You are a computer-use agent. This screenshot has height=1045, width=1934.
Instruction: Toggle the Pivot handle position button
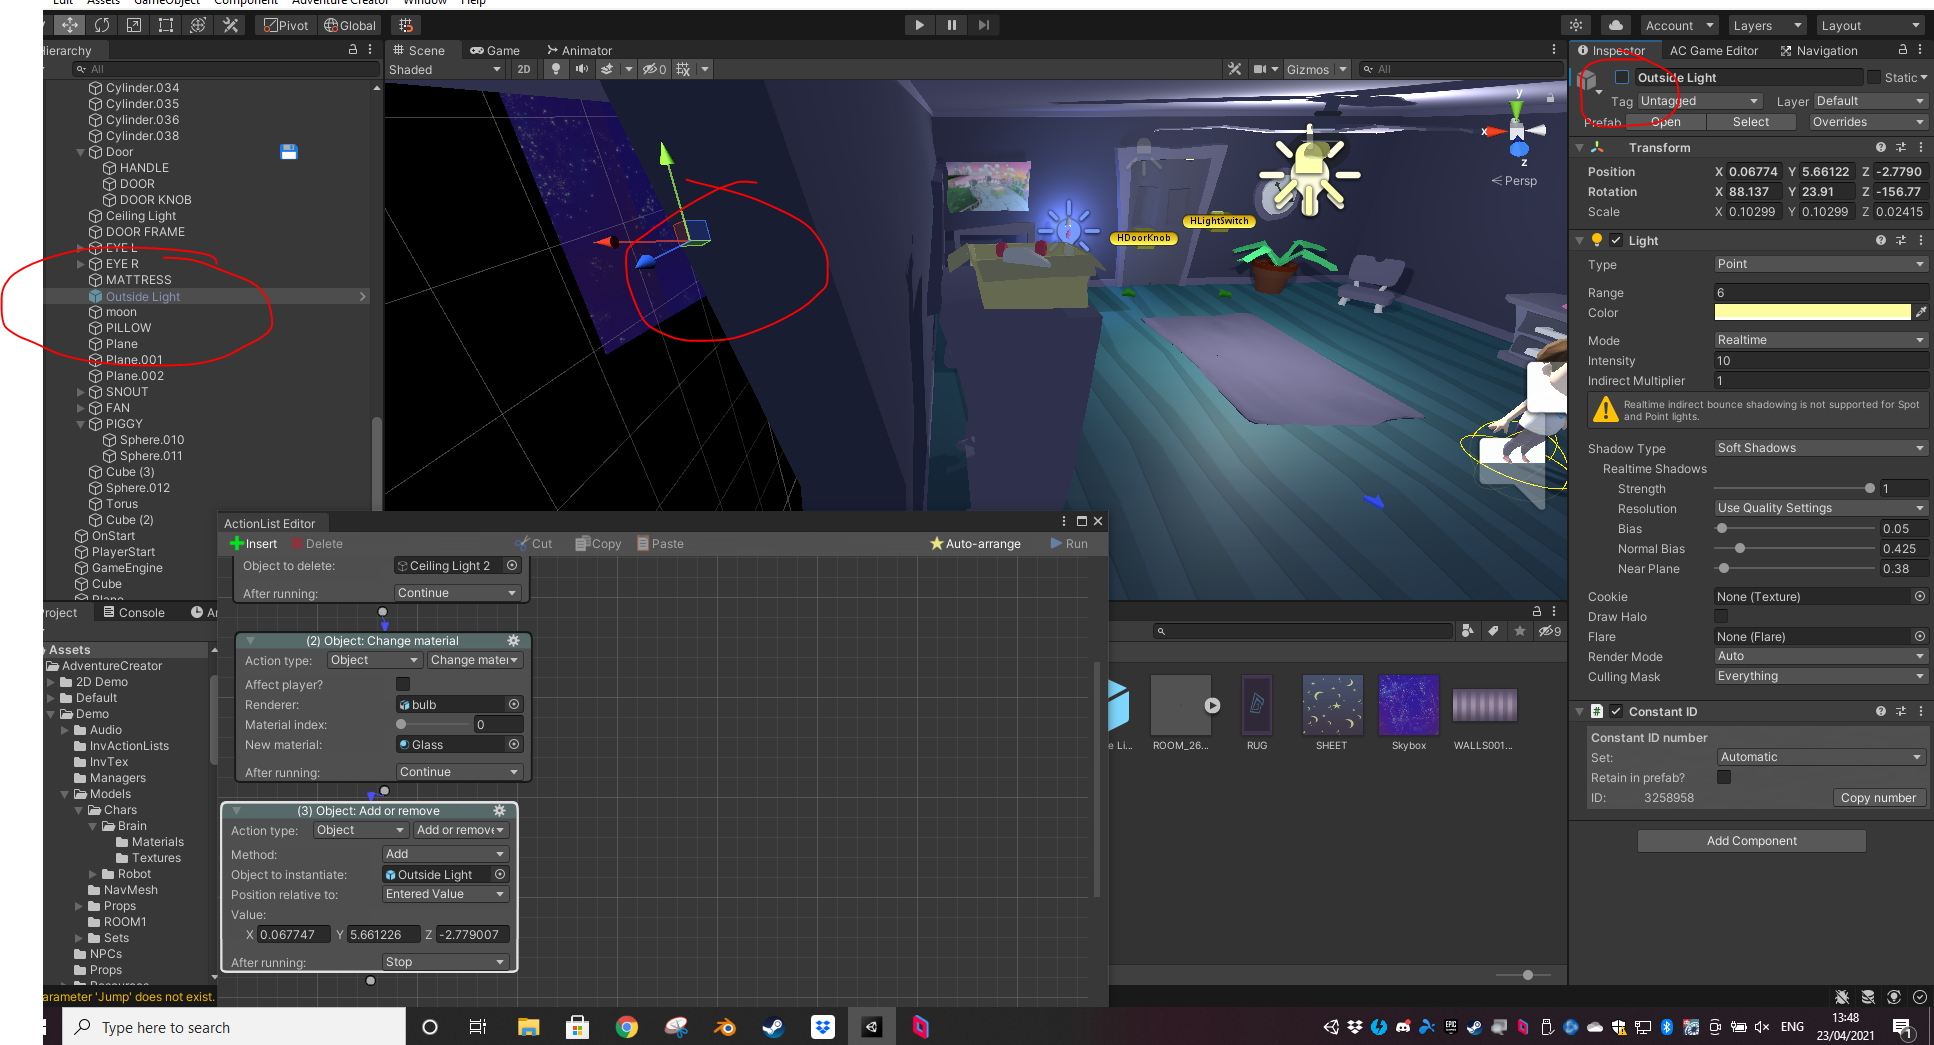click(286, 25)
